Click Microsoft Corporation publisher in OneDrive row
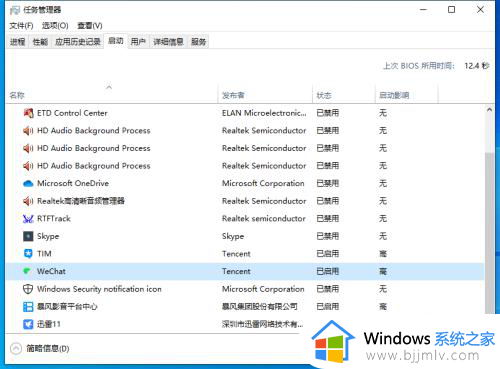 click(x=263, y=183)
